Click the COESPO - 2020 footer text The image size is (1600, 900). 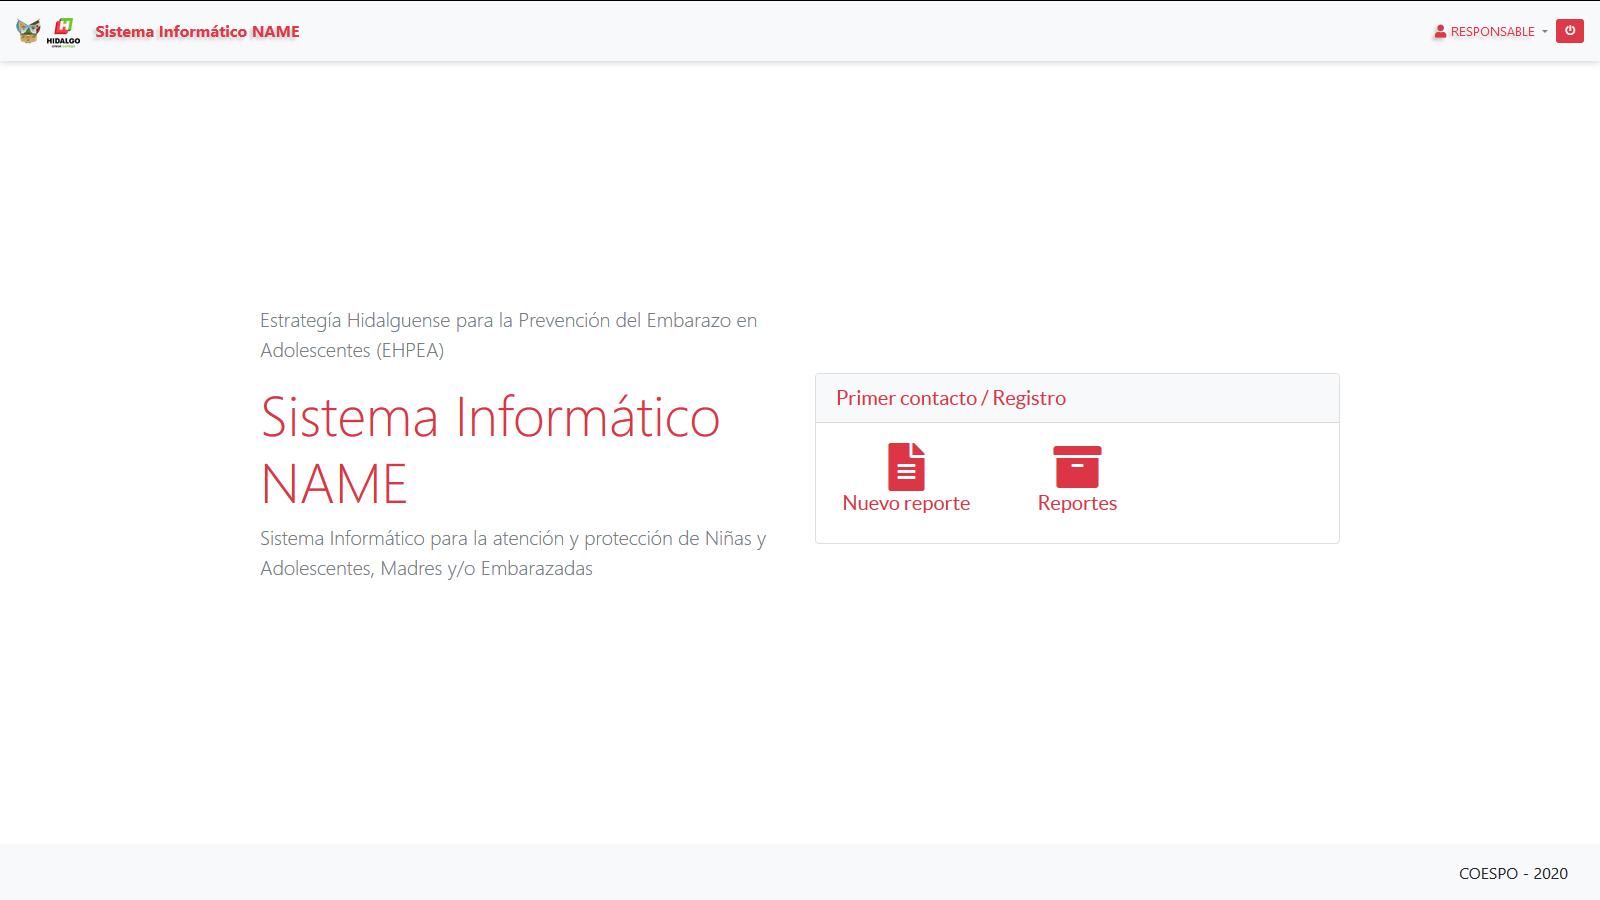tap(1513, 874)
